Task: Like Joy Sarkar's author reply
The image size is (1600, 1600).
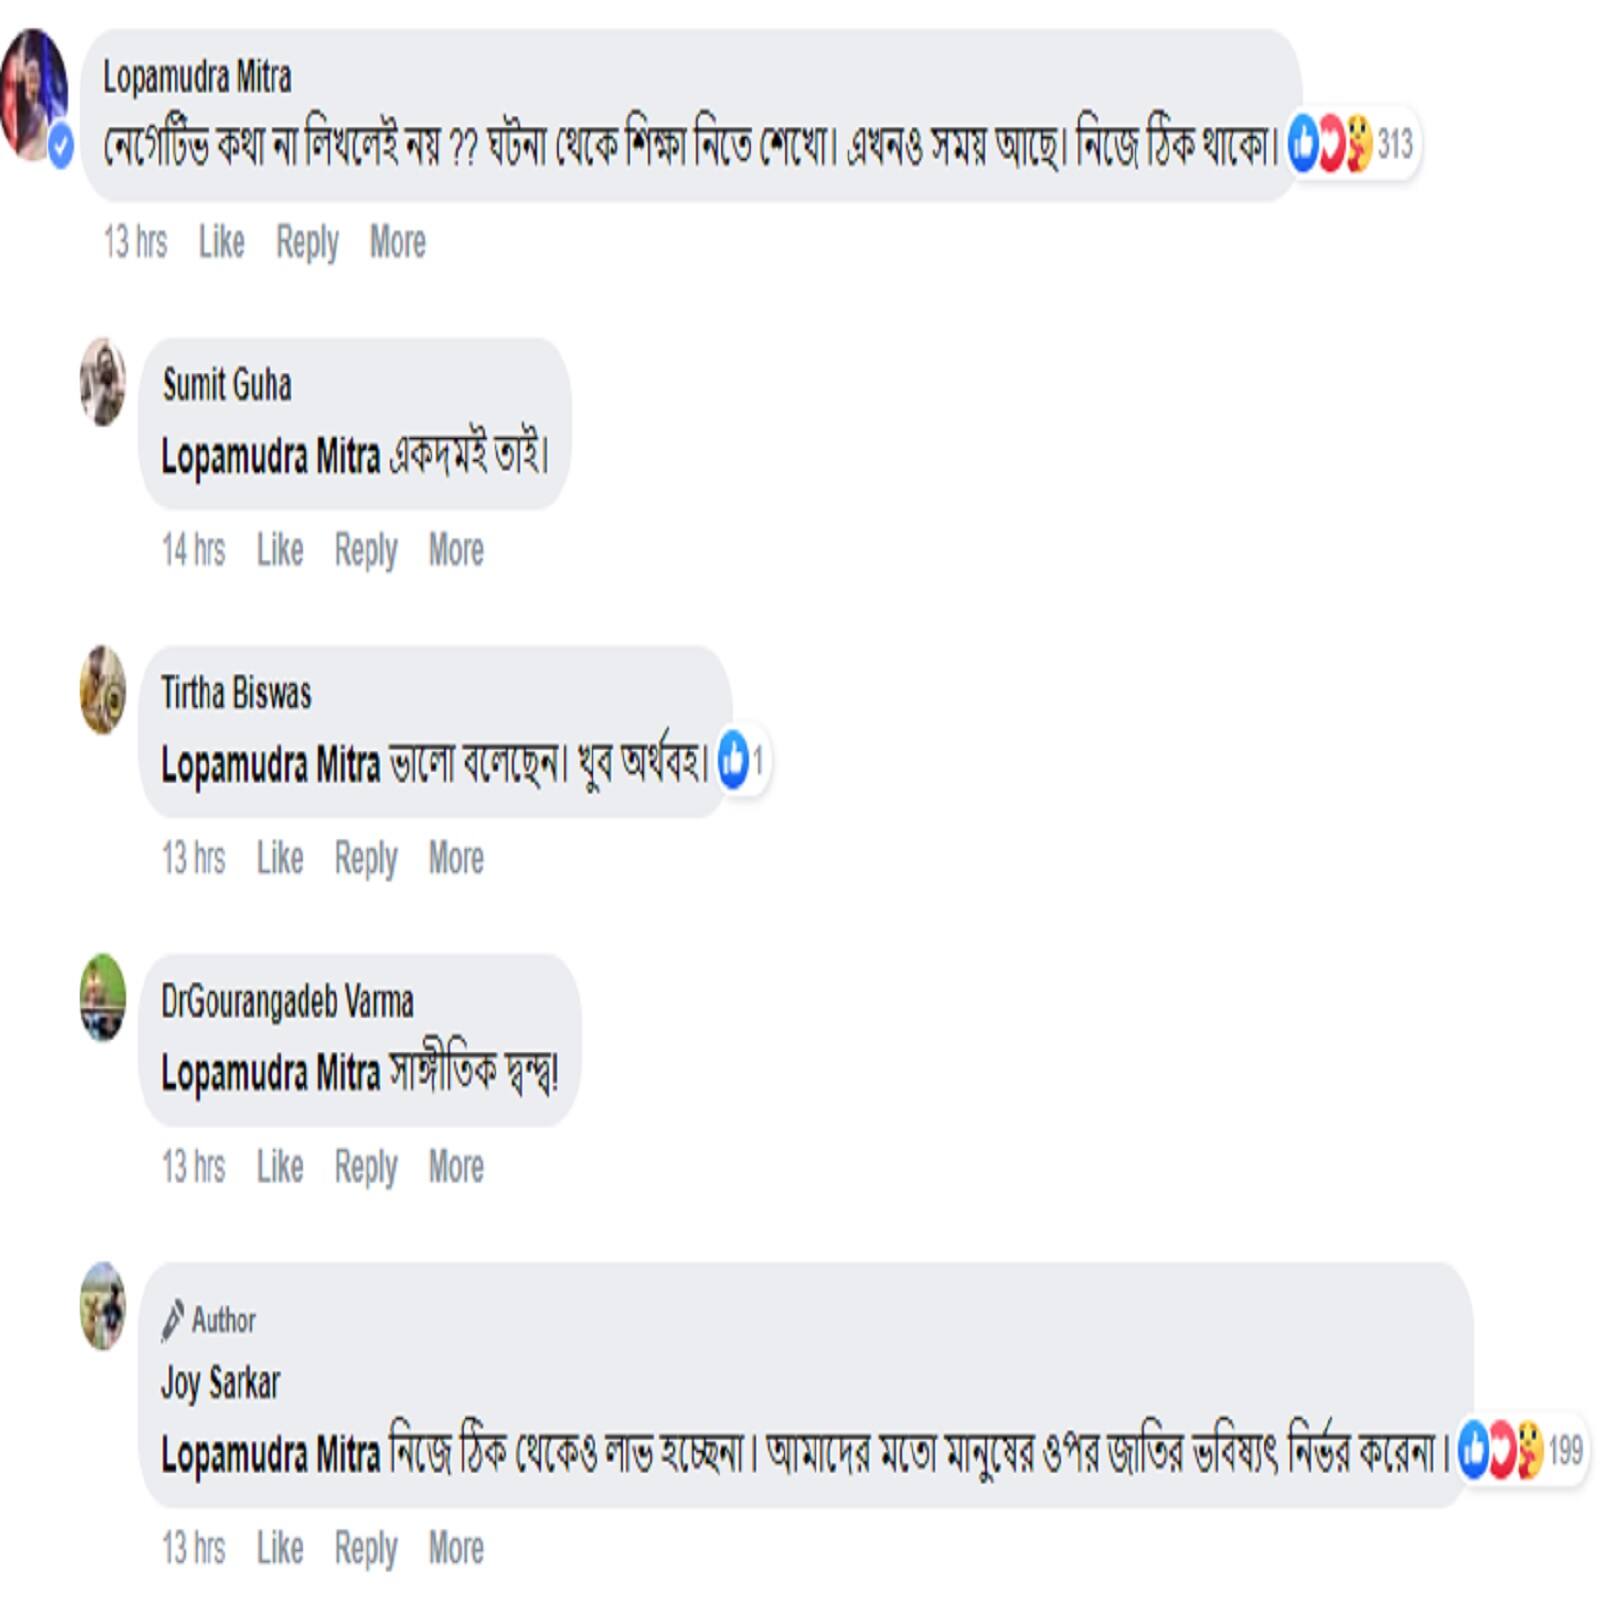Action: (x=280, y=1548)
